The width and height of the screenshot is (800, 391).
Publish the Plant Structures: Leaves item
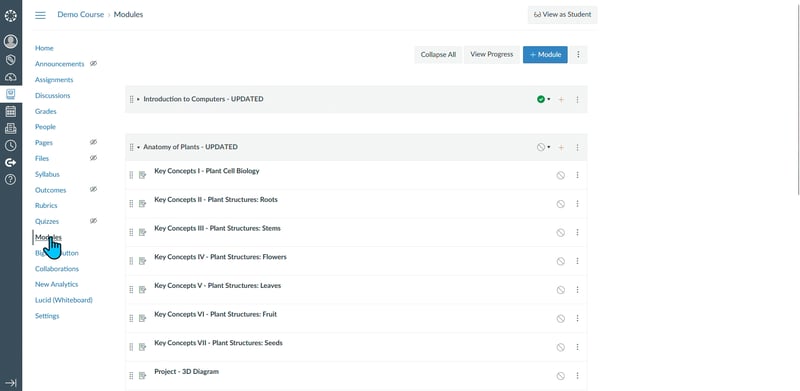point(560,289)
